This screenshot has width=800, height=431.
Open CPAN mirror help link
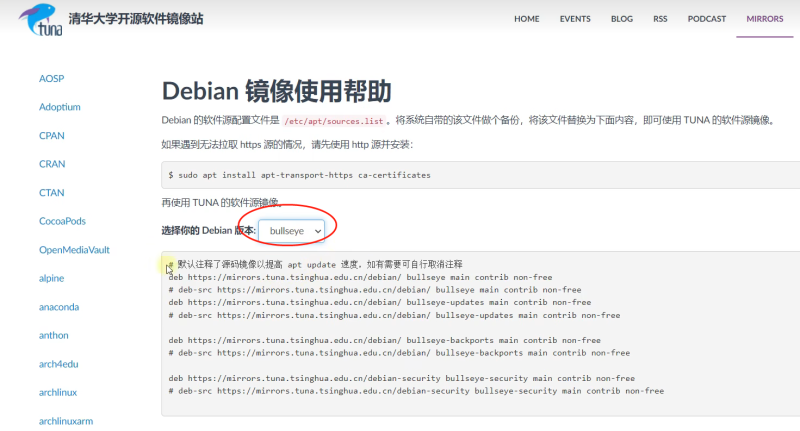[52, 136]
